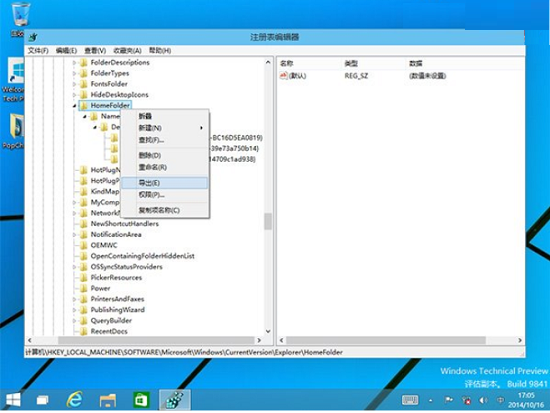Image resolution: width=550 pixels, height=413 pixels.
Task: Click the FolderTypes folder icon
Action: pyautogui.click(x=84, y=73)
